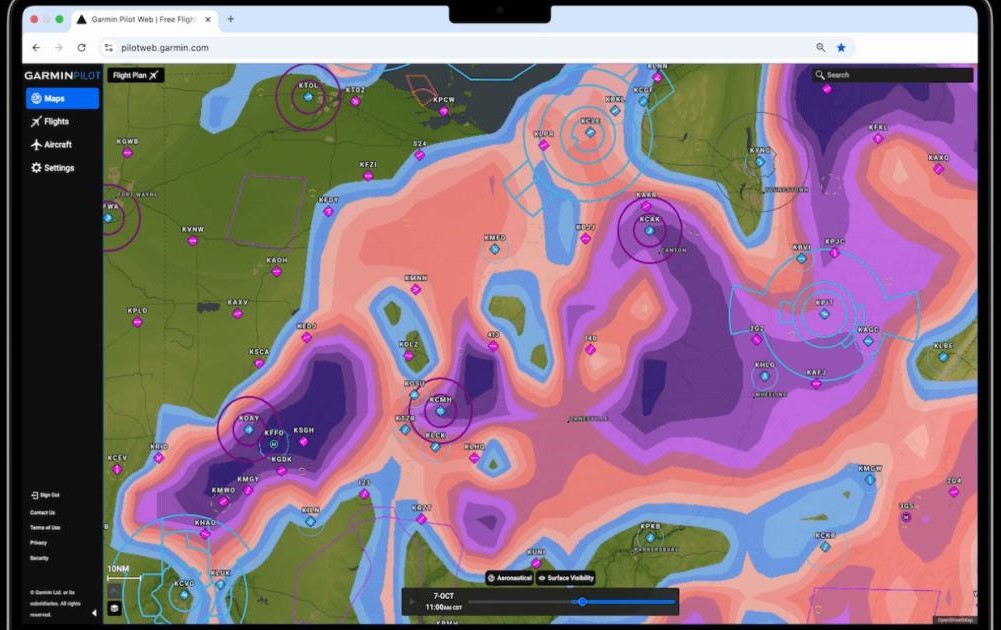1001x630 pixels.
Task: Open the Terms of Use link
Action: (x=45, y=527)
